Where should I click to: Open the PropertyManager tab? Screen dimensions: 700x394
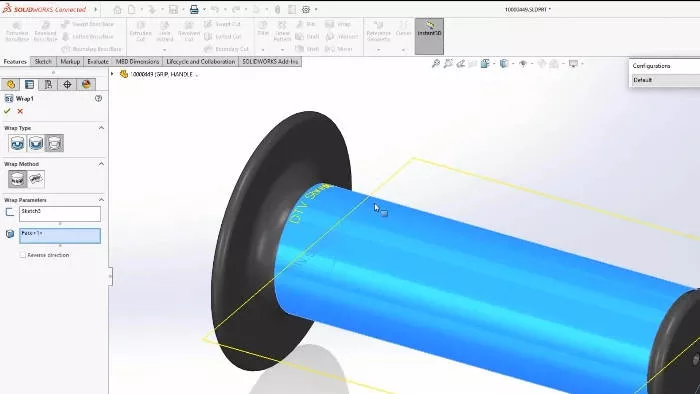29,84
